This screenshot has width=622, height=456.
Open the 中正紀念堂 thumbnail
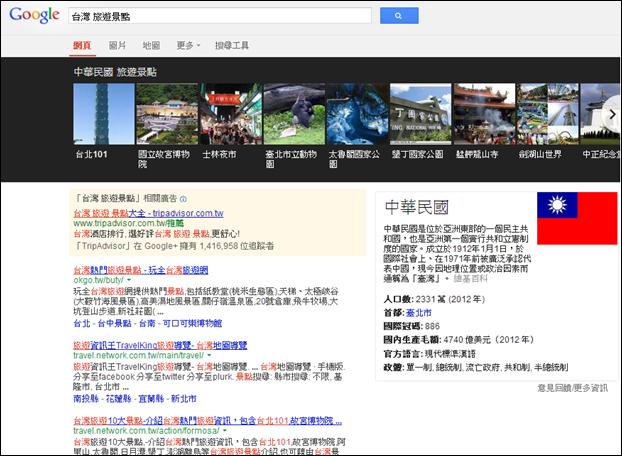pyautogui.click(x=600, y=114)
